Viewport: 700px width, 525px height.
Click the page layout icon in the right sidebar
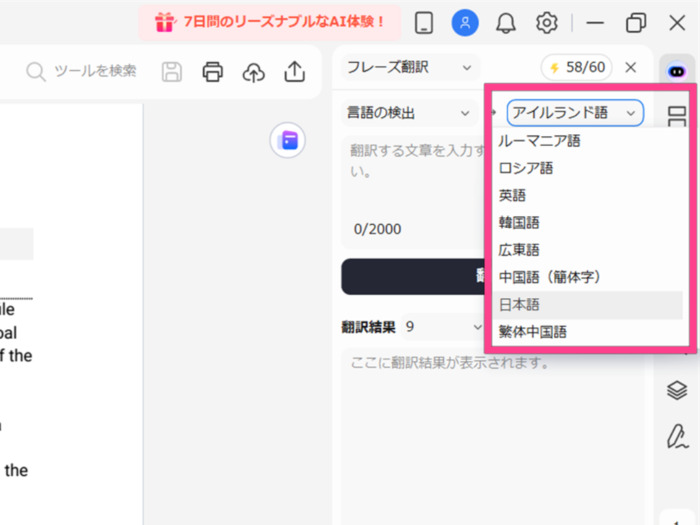(677, 117)
